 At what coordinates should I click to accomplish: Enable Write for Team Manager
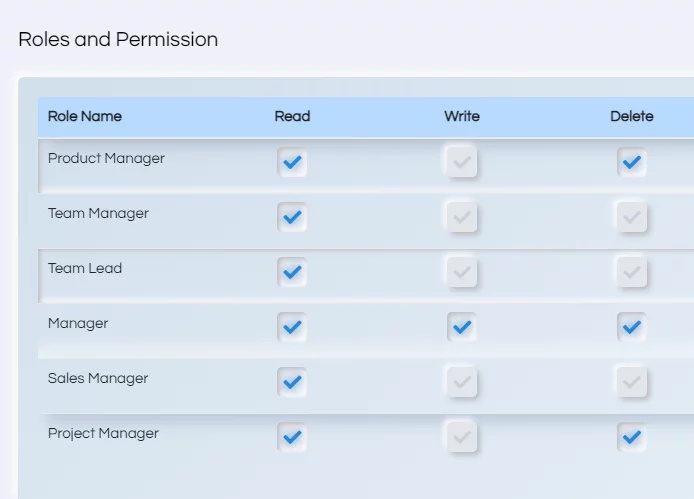(462, 217)
